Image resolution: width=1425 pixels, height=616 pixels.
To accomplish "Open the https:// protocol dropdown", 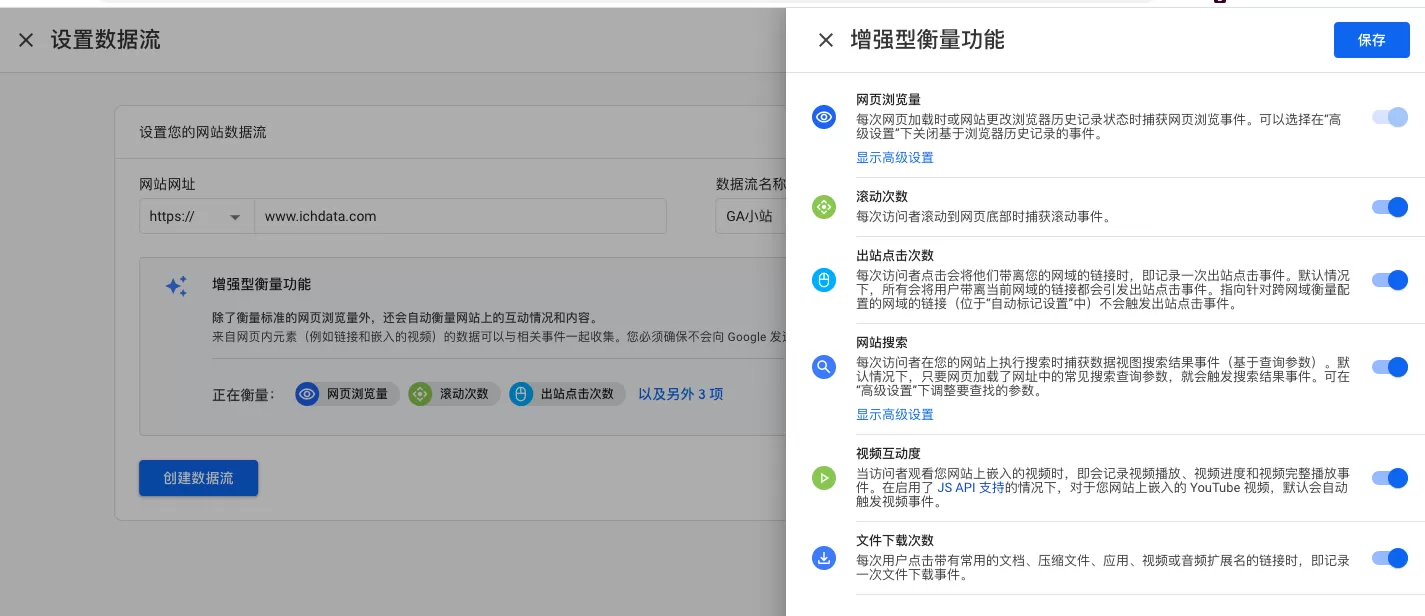I will (196, 216).
